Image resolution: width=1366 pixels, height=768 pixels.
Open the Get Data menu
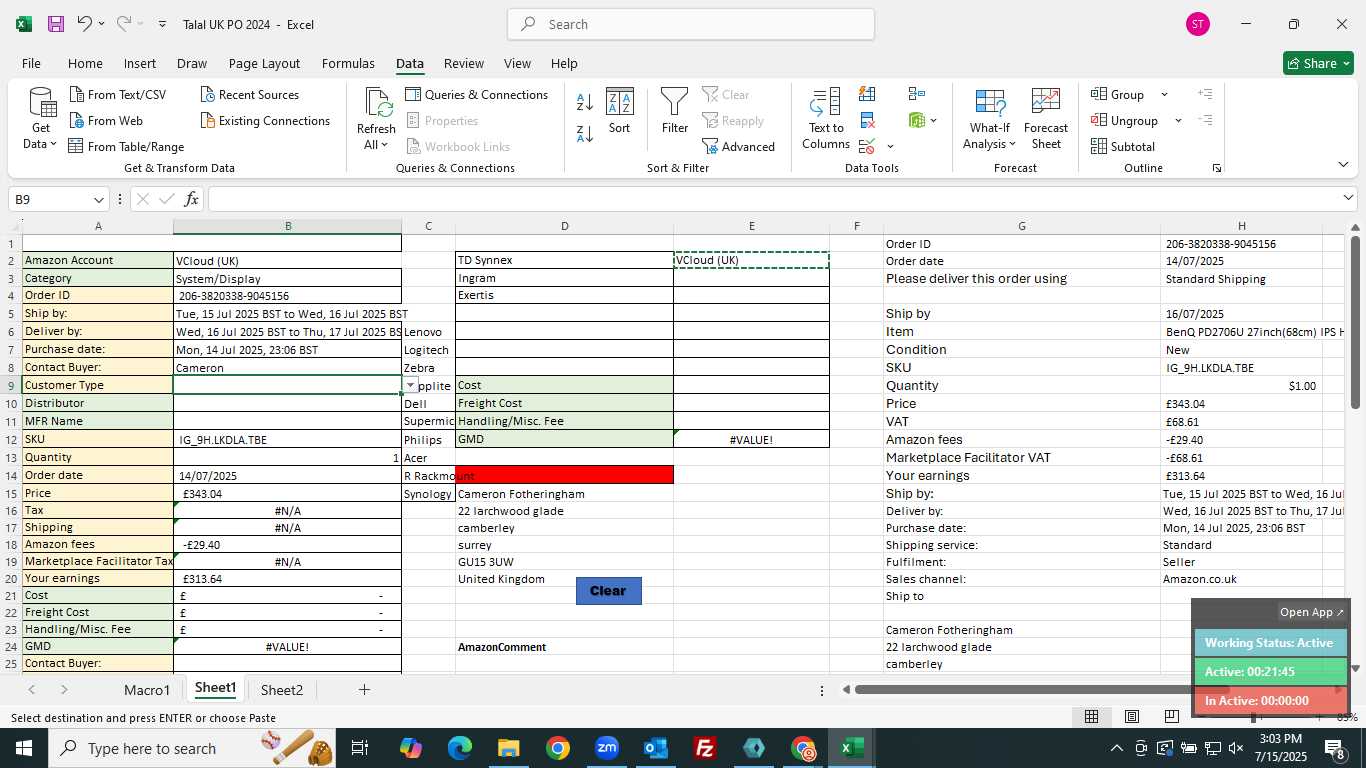click(x=41, y=119)
